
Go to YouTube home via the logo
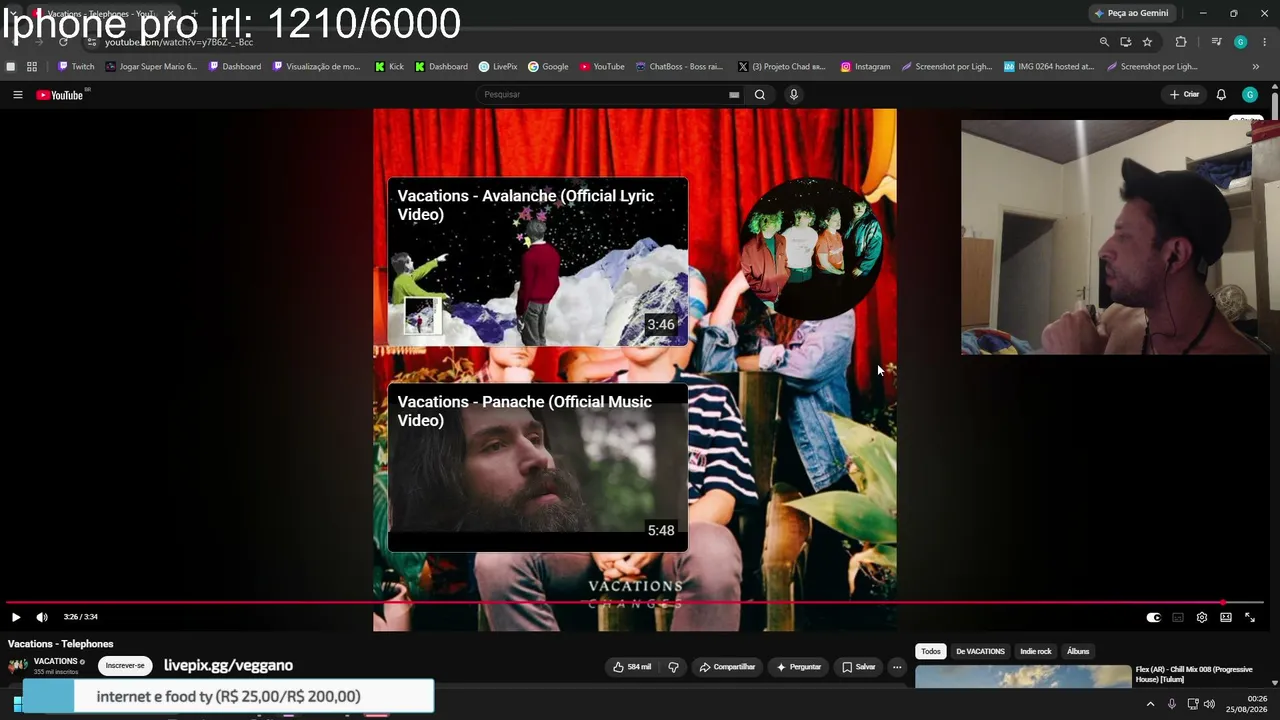click(60, 95)
